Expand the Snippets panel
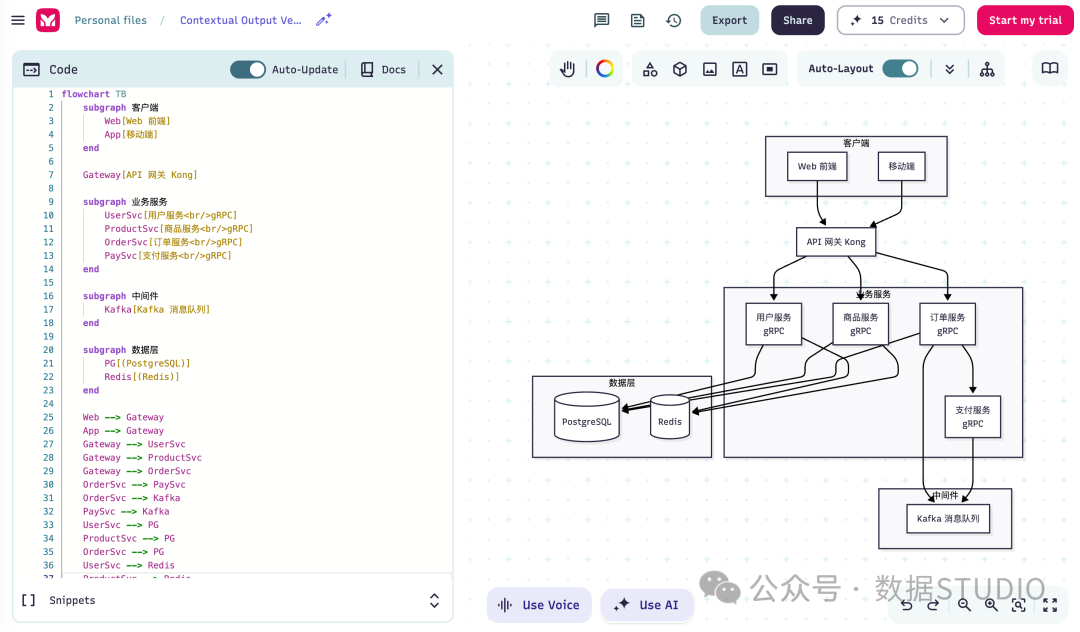The height and width of the screenshot is (632, 1080). coord(435,600)
